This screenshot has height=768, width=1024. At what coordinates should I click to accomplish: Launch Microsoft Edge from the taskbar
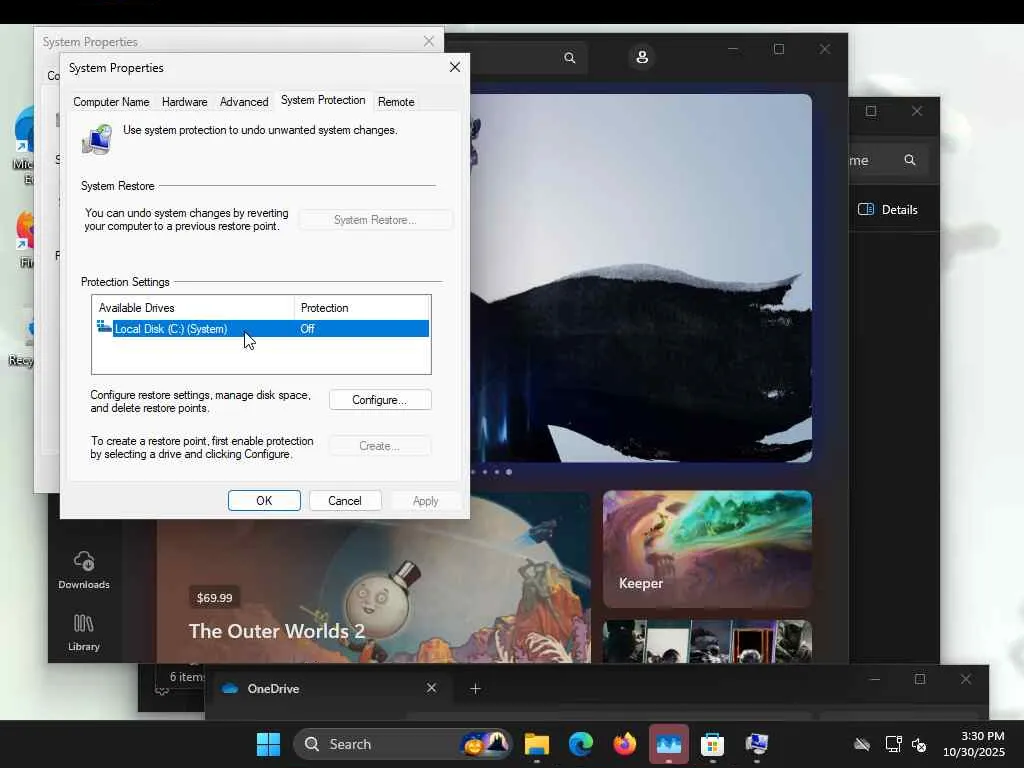pyautogui.click(x=581, y=744)
